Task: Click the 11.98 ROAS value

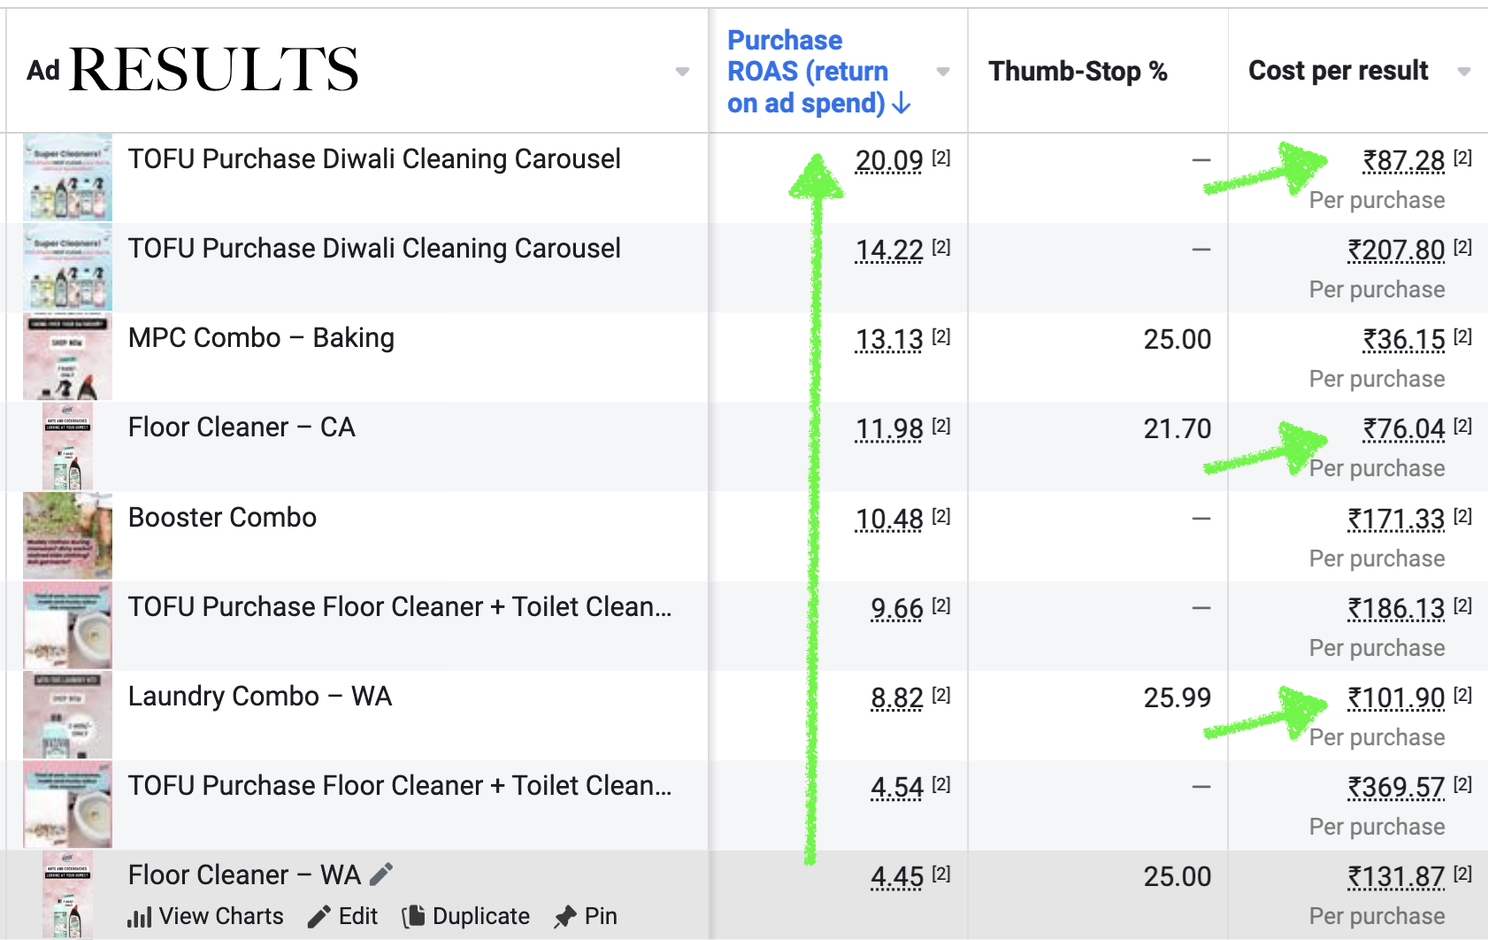Action: [x=889, y=430]
